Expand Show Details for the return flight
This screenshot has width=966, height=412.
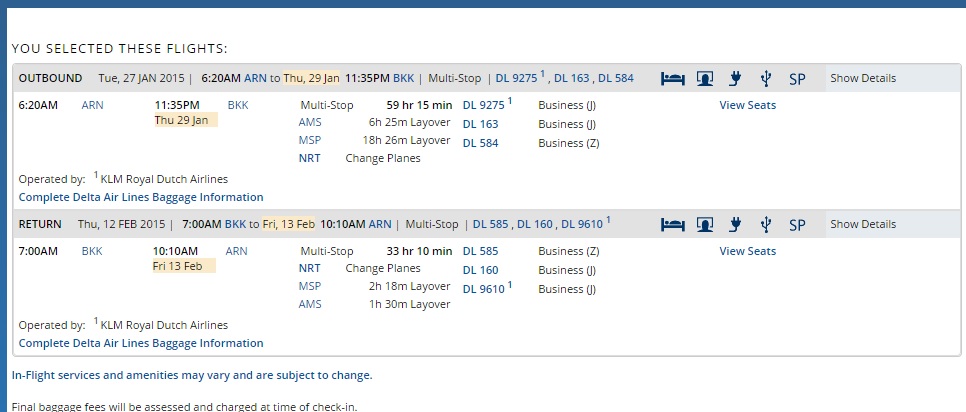click(862, 224)
